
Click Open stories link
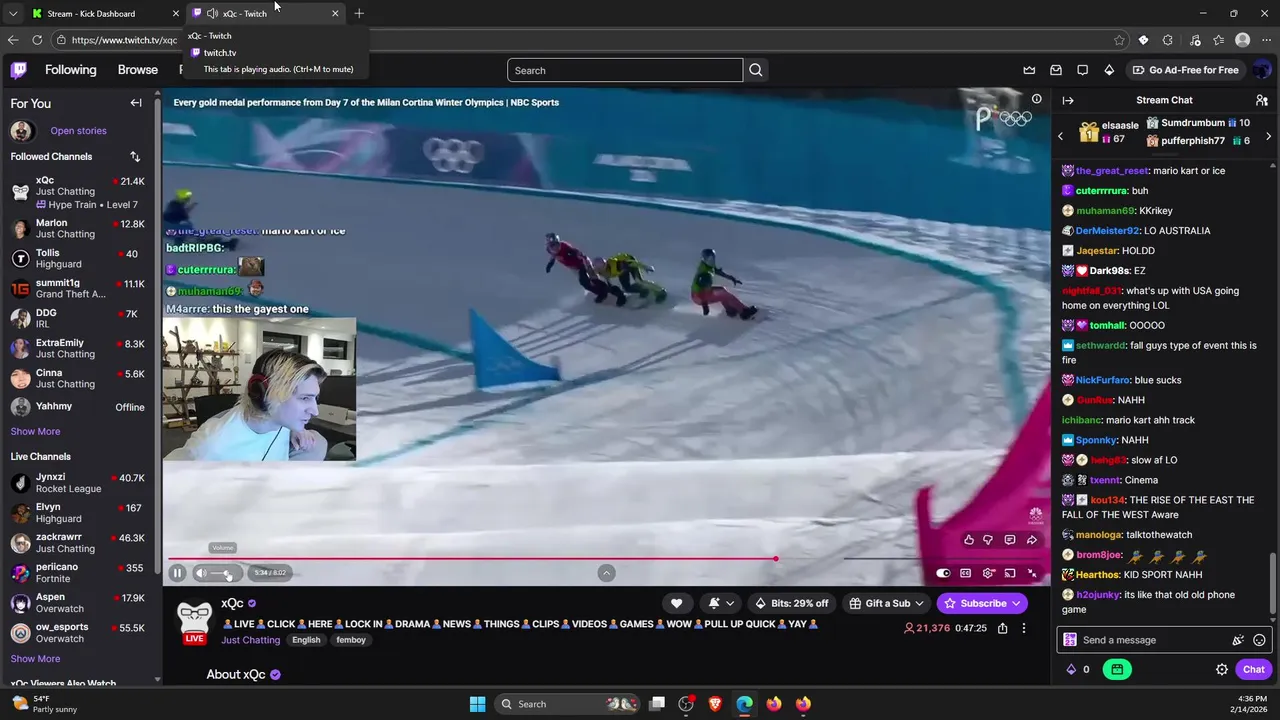pyautogui.click(x=78, y=131)
